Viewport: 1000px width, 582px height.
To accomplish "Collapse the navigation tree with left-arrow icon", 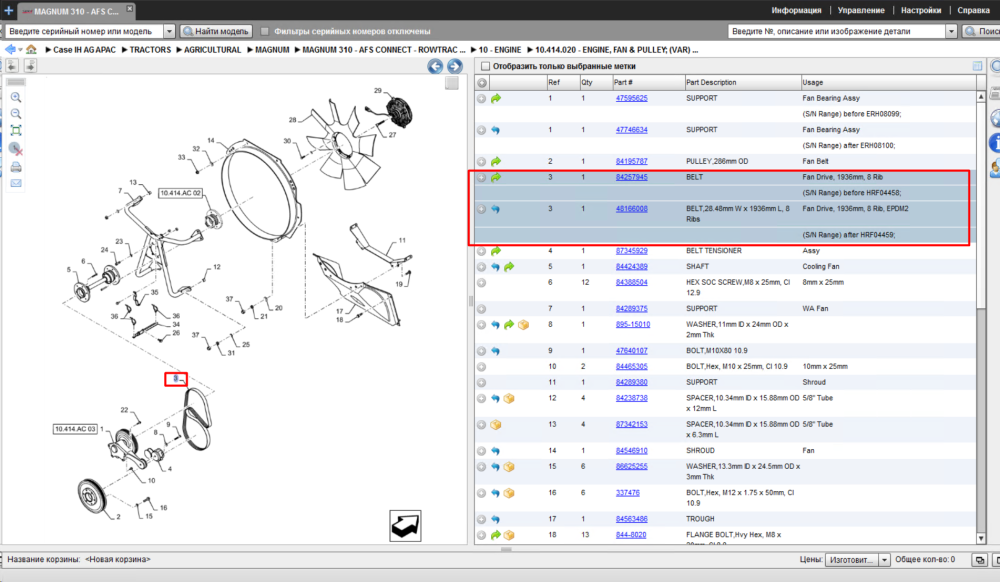I will 12,66.
